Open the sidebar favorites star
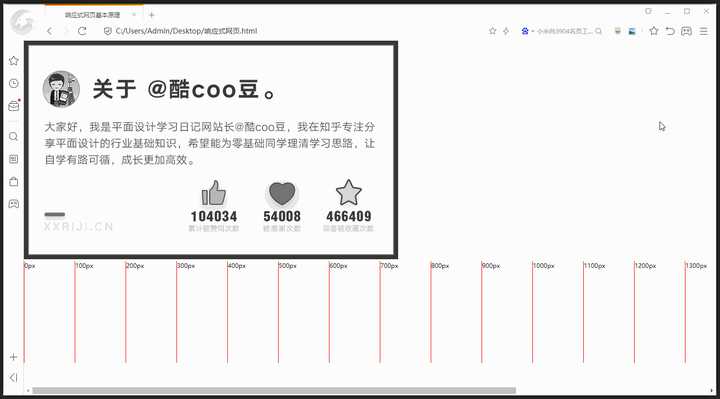 14,61
